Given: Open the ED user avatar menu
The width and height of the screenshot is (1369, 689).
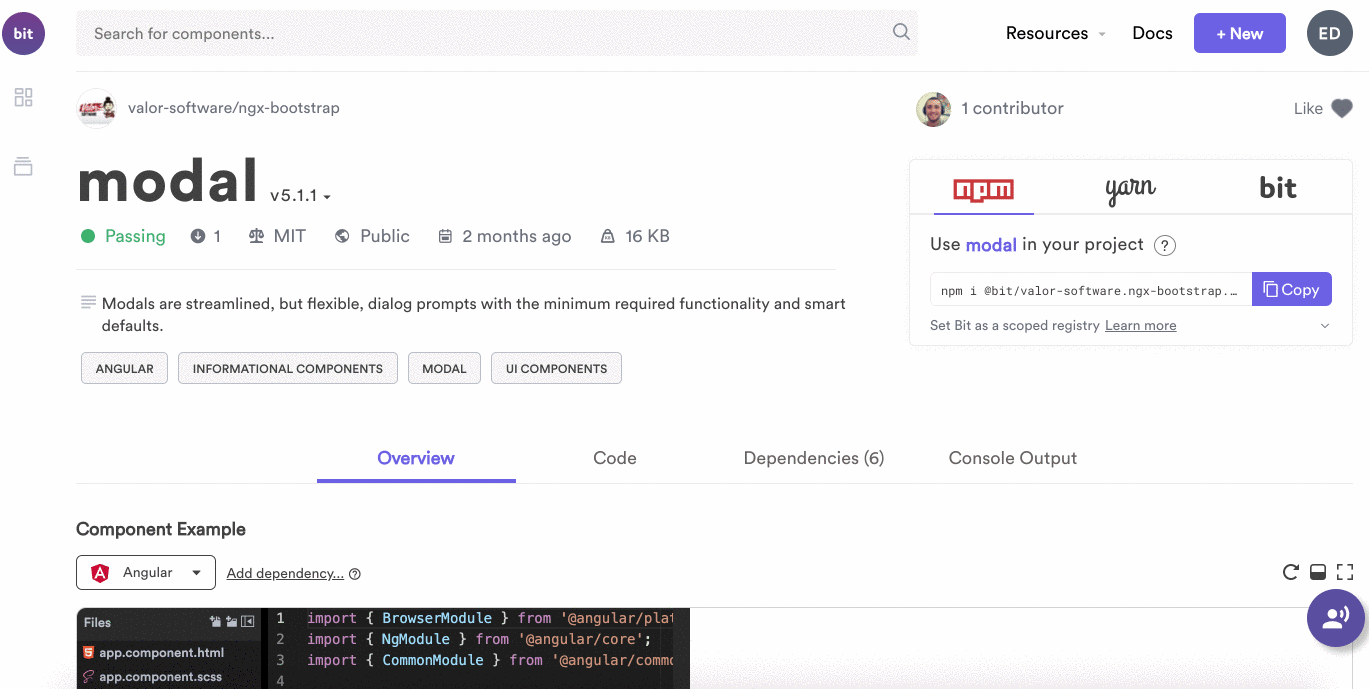Looking at the screenshot, I should pyautogui.click(x=1329, y=33).
